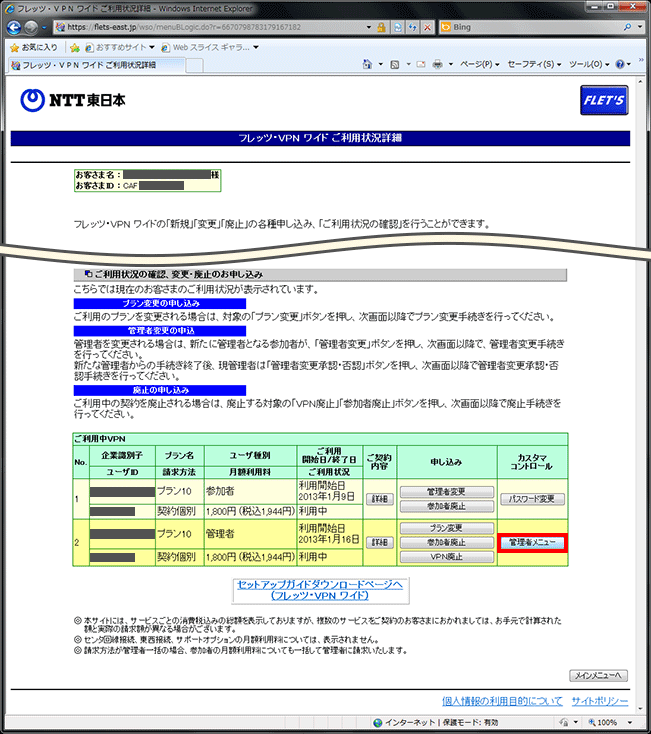
Task: Click the NTT東日本 logo
Action: (73, 100)
